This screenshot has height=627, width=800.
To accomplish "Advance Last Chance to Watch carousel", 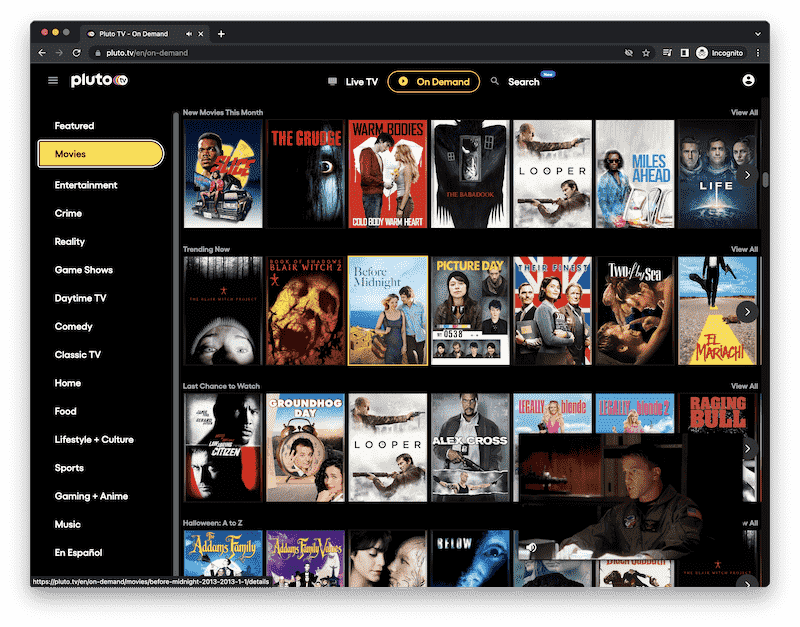I will pyautogui.click(x=748, y=448).
